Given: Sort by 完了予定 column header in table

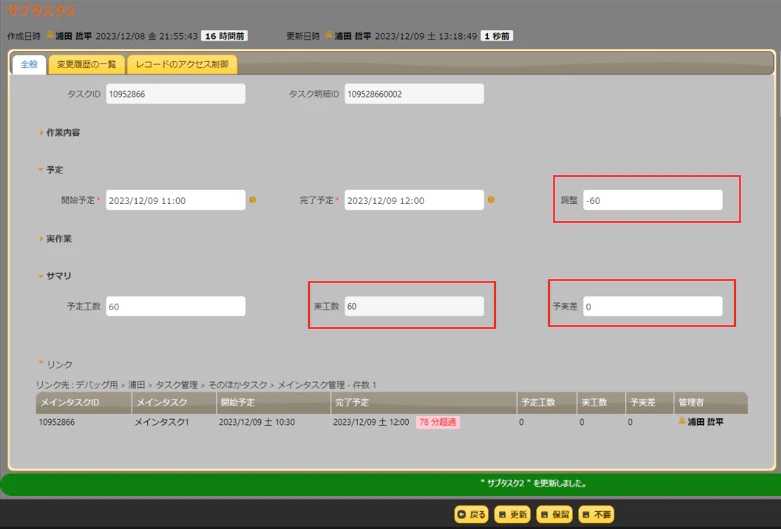Looking at the screenshot, I should pyautogui.click(x=423, y=402).
